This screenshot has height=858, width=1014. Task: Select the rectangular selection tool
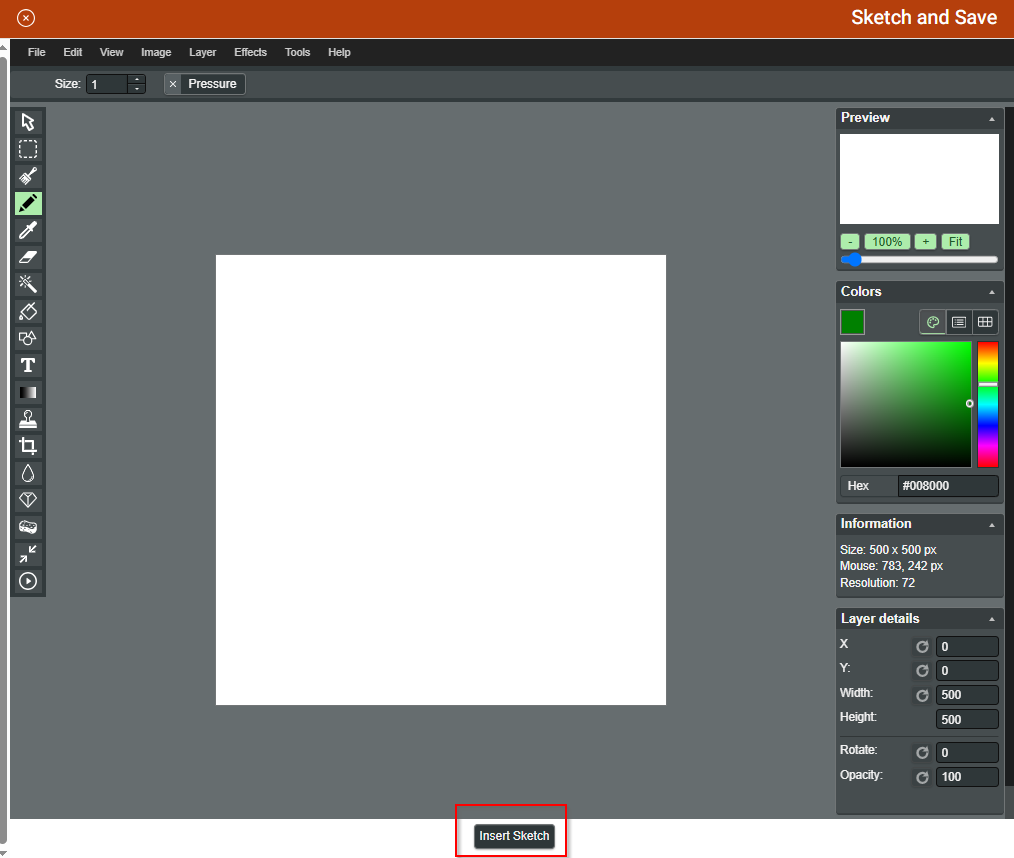pyautogui.click(x=28, y=149)
